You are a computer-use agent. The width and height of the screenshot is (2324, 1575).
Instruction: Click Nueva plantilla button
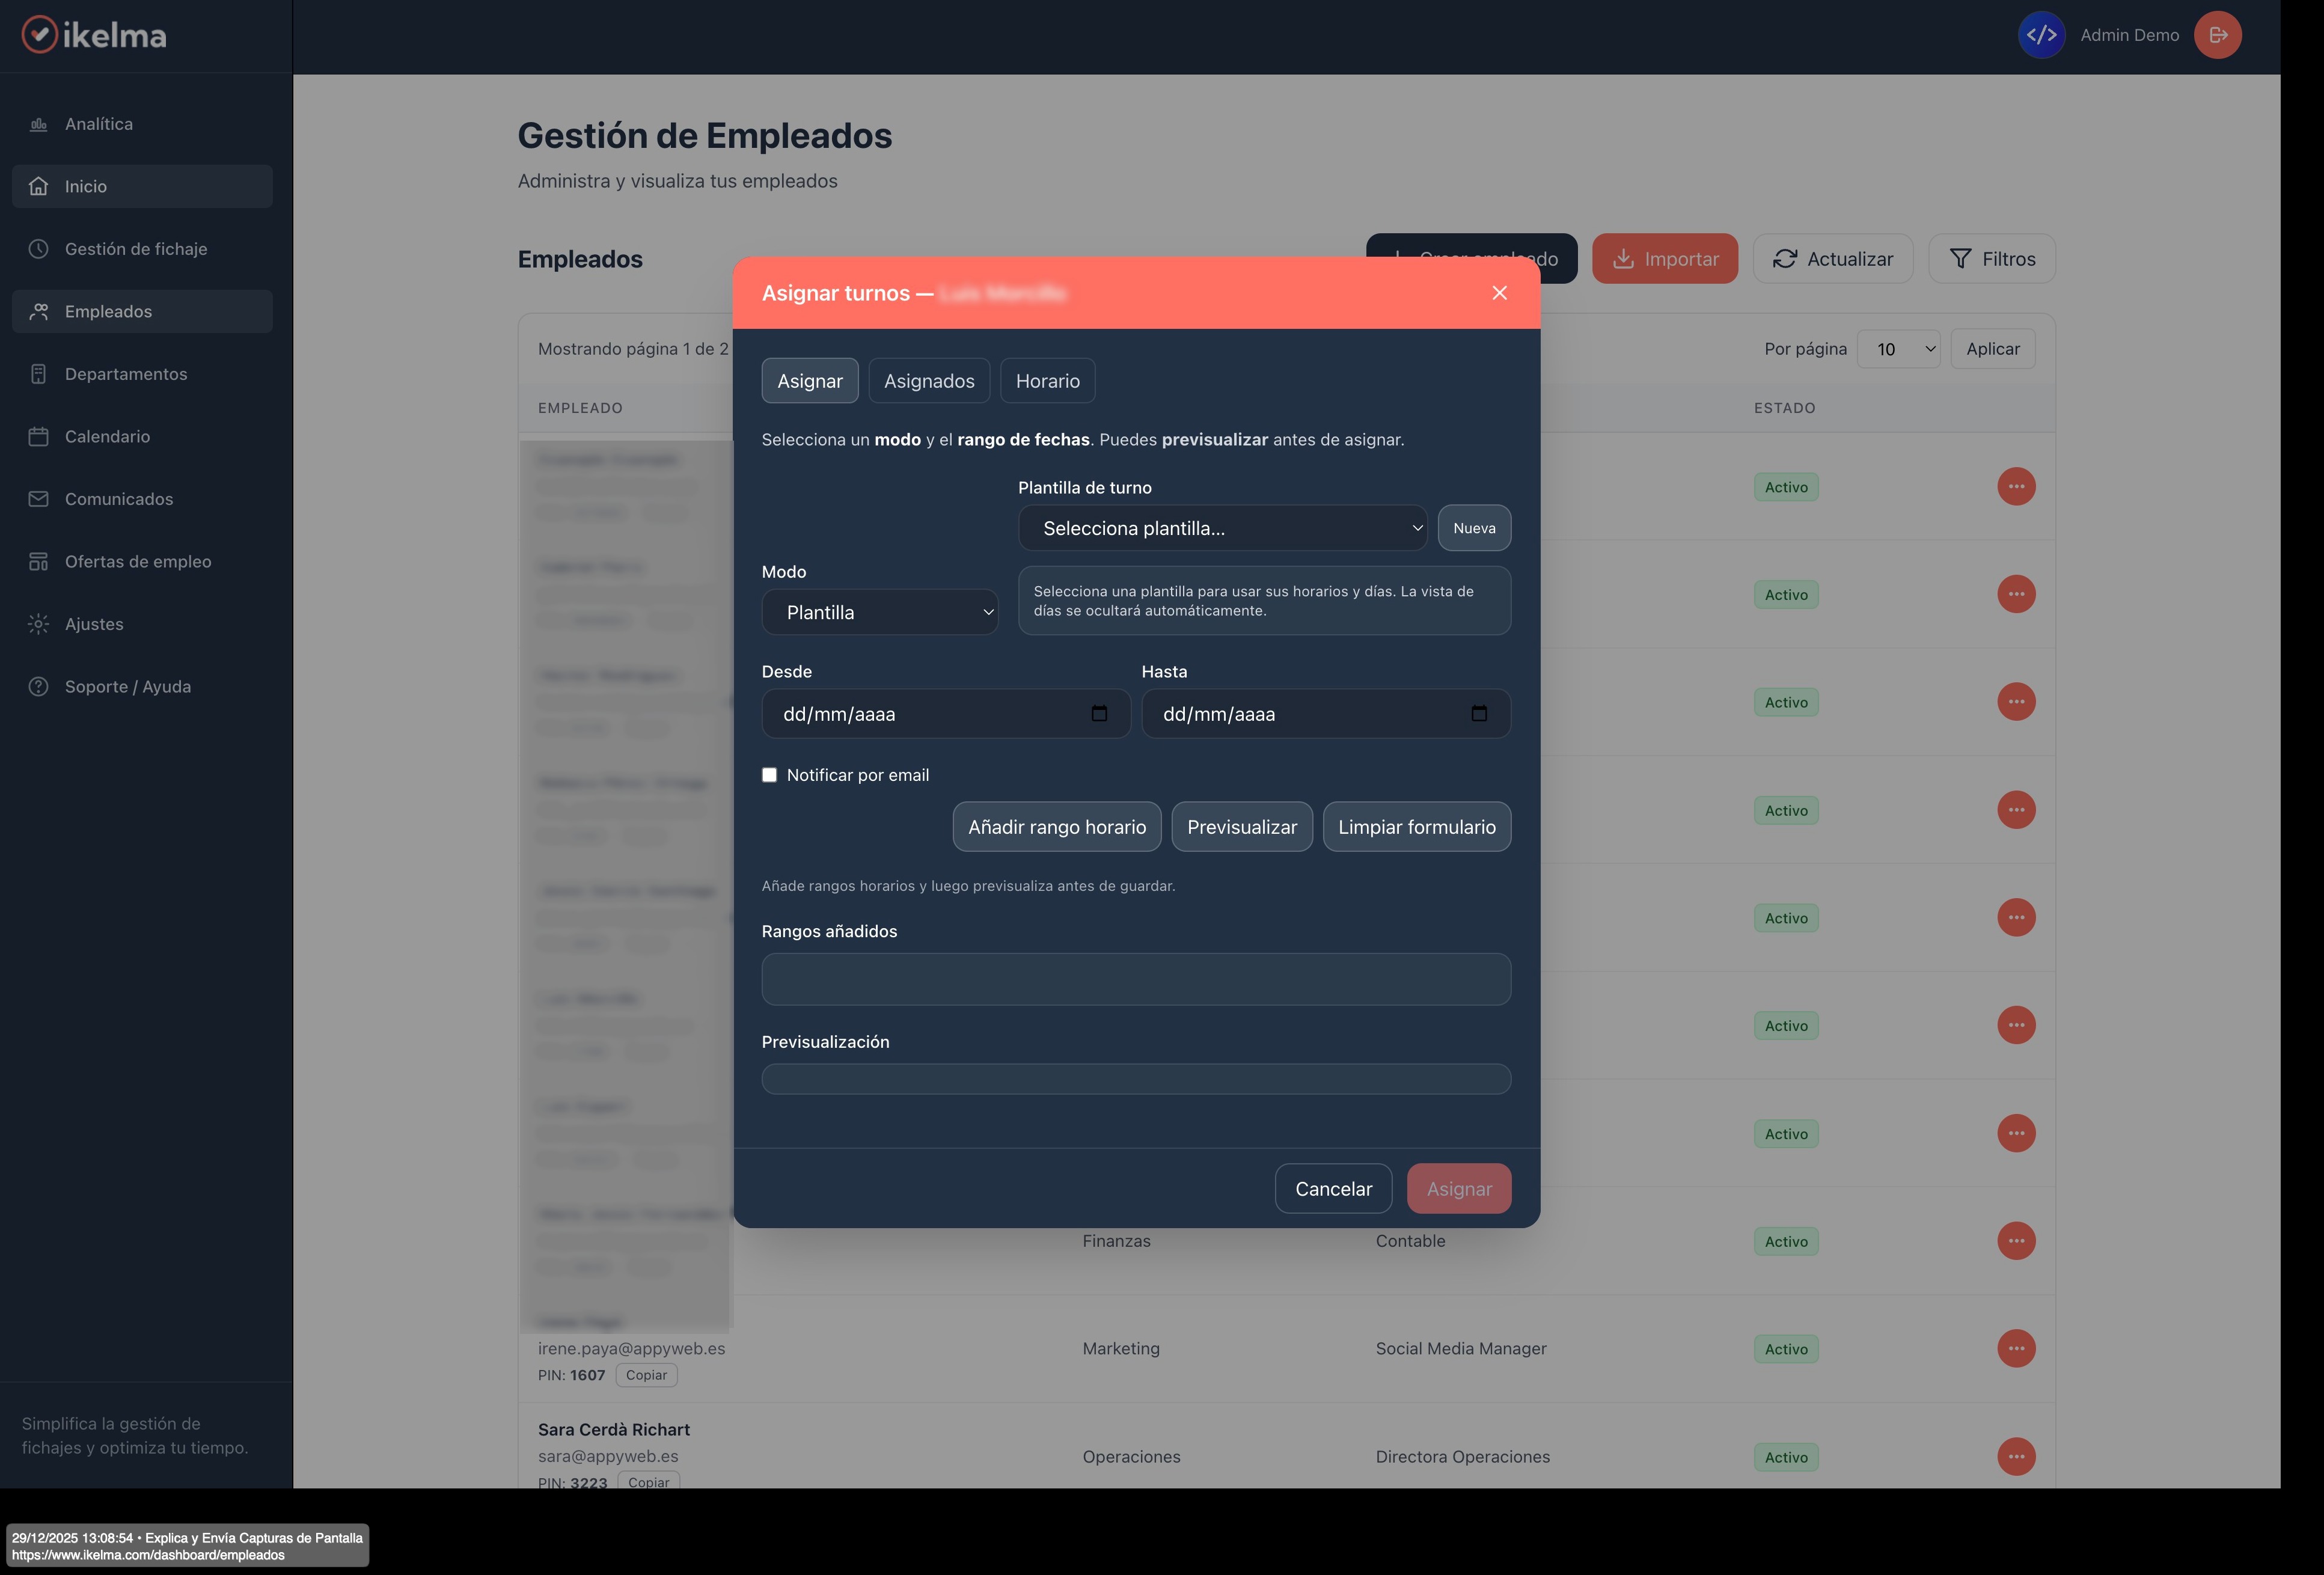click(1473, 528)
